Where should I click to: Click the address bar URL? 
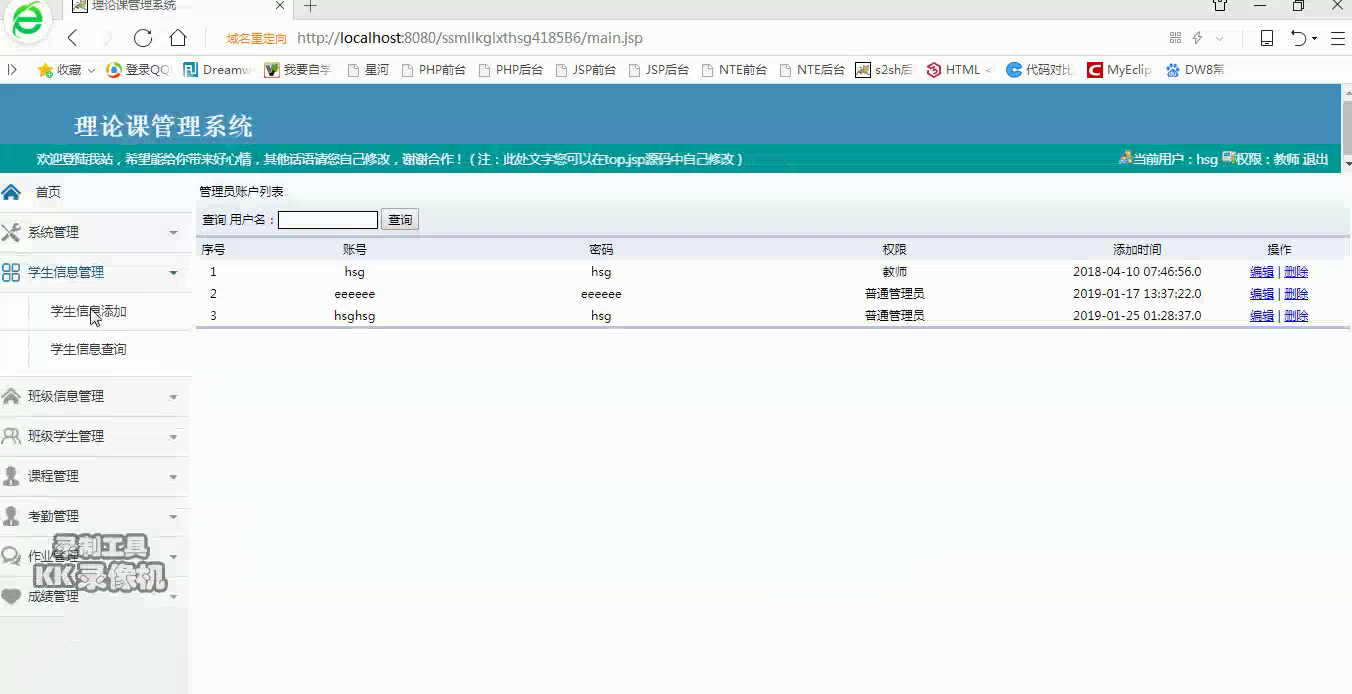(470, 38)
